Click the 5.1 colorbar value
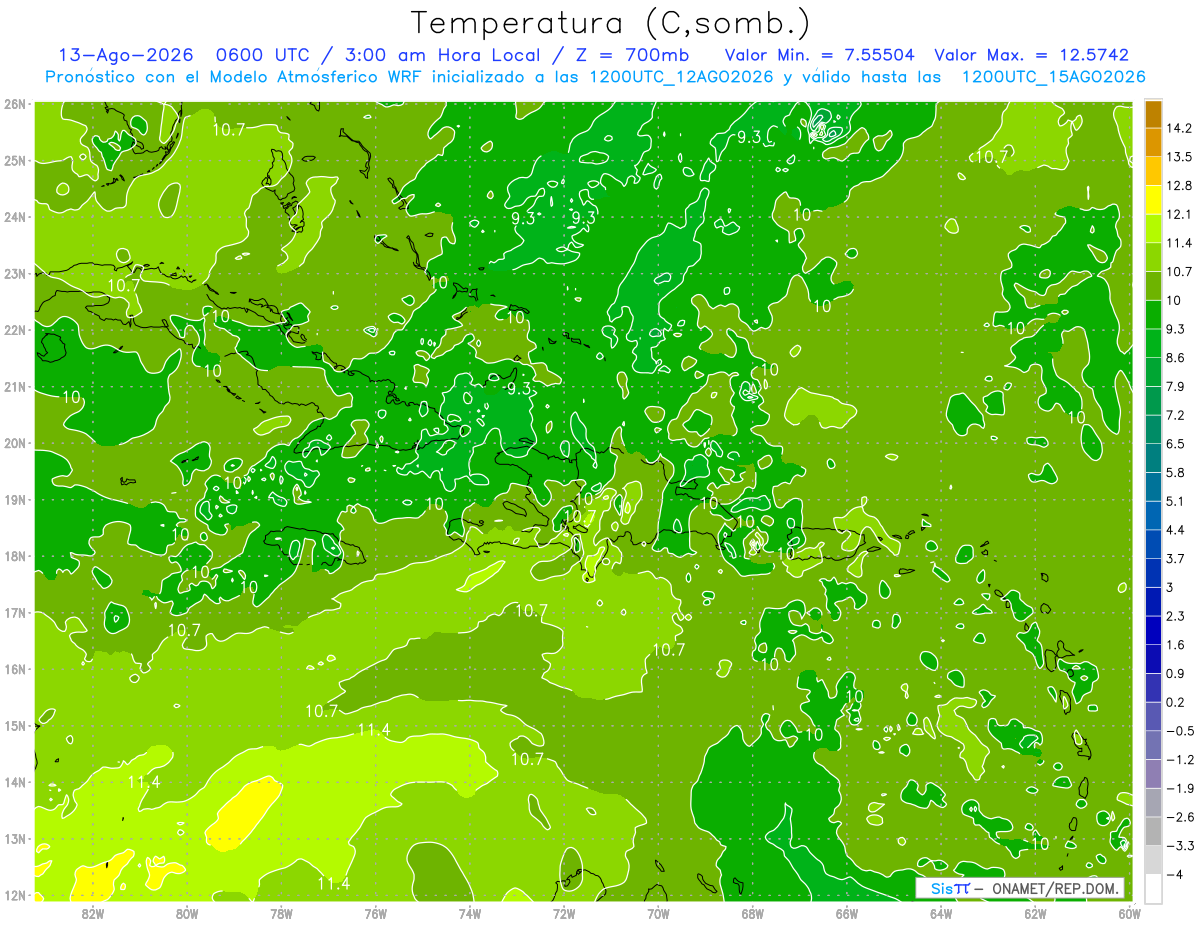 [x=1176, y=501]
